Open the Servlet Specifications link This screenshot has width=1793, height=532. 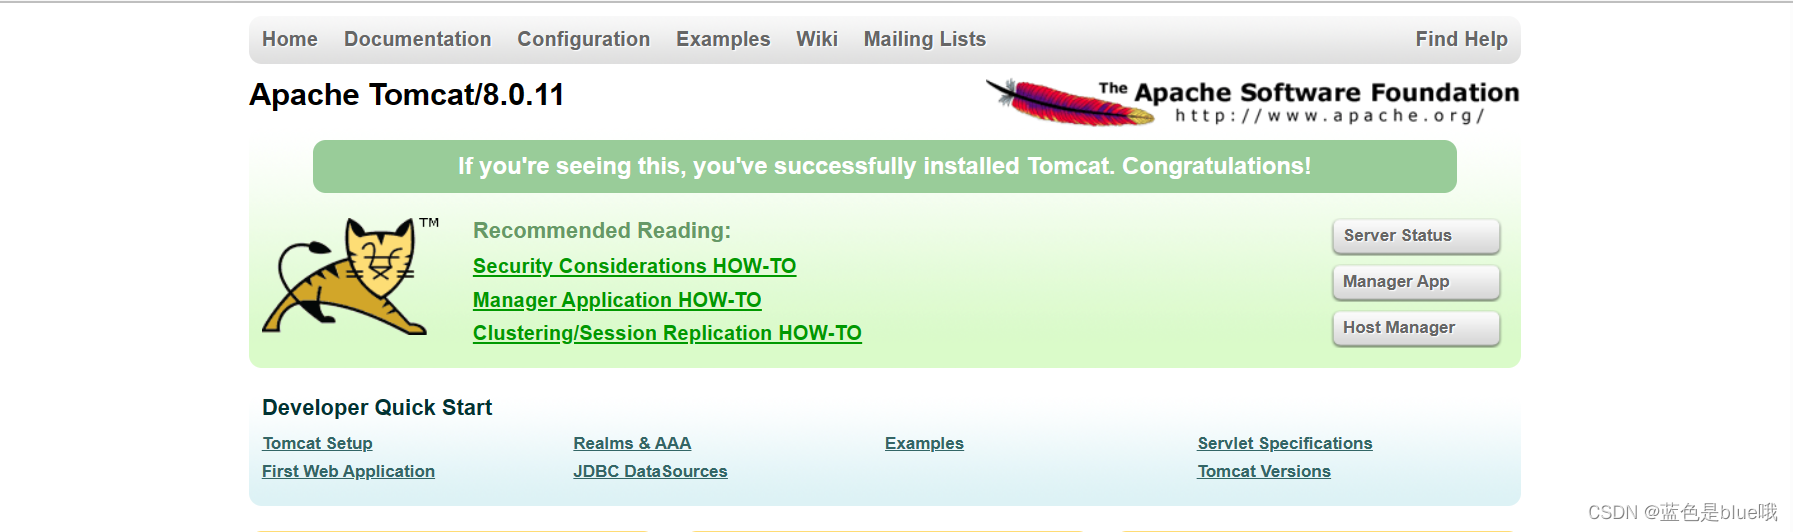pos(1285,443)
